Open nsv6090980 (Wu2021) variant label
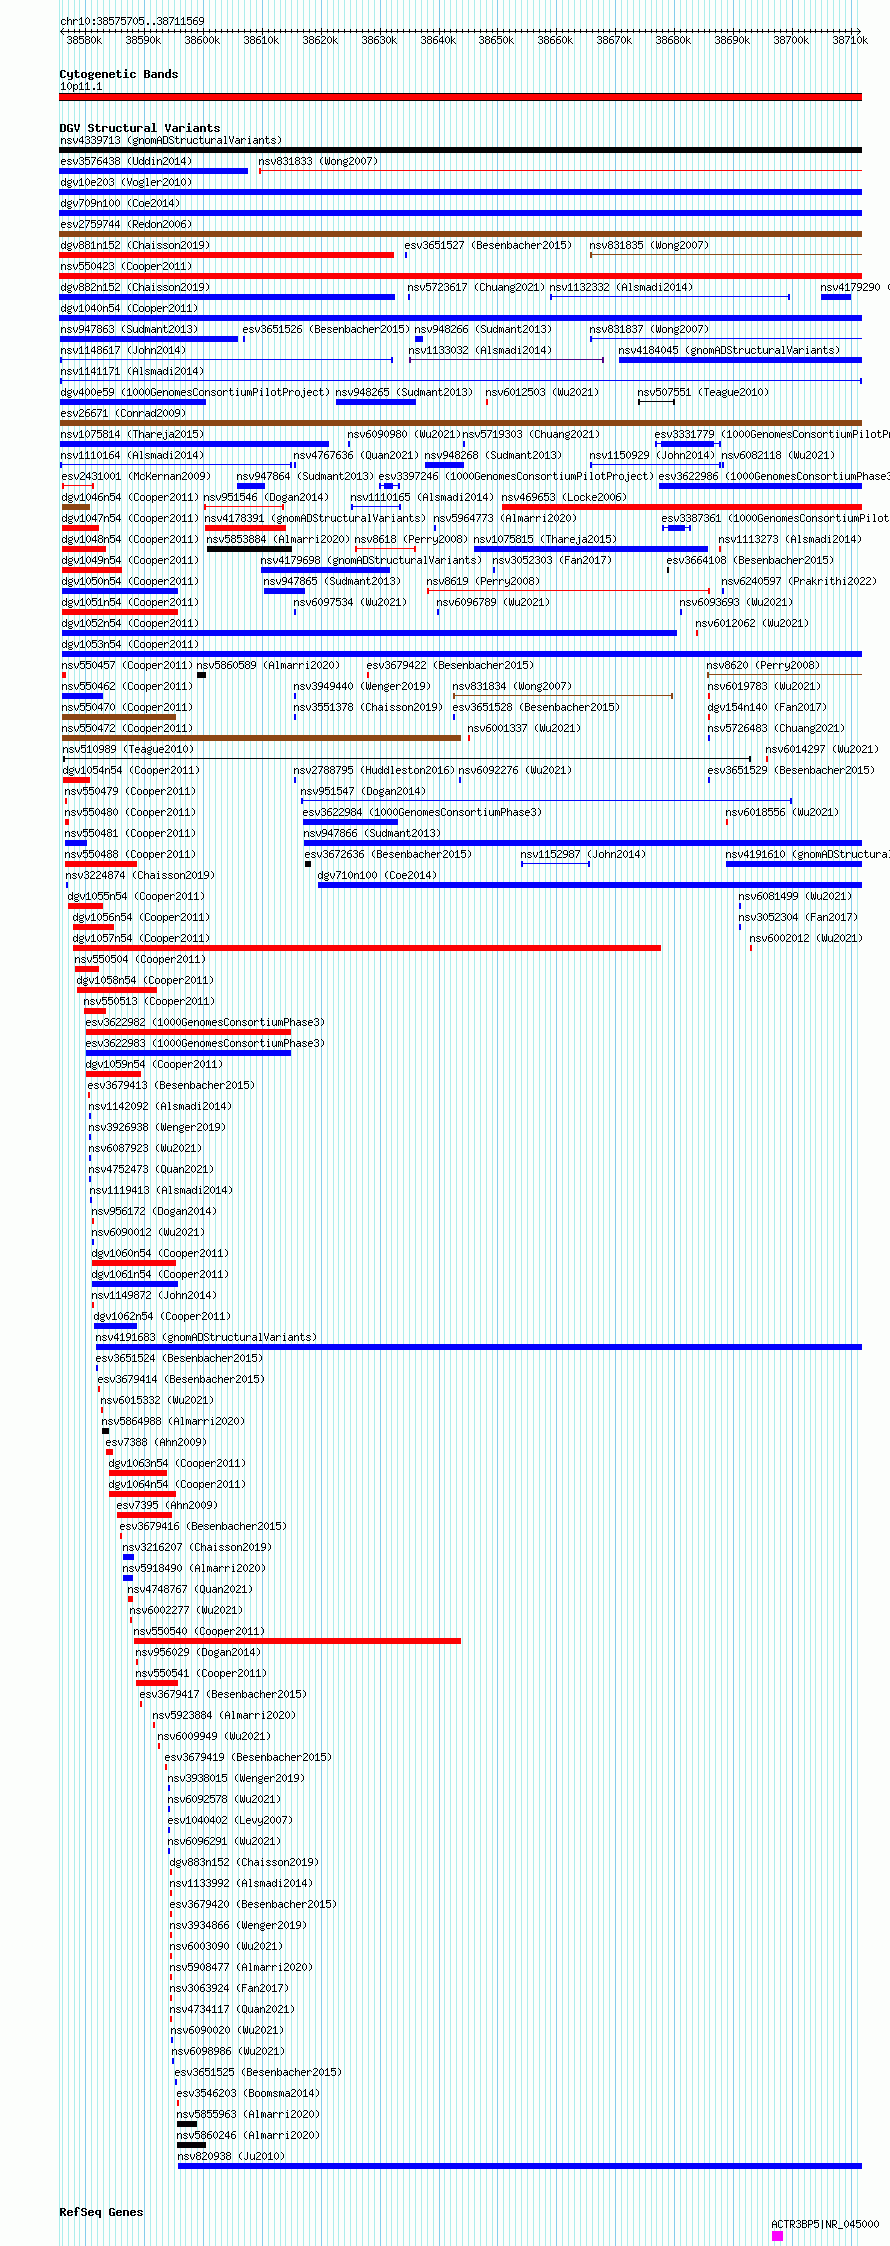This screenshot has height=2246, width=890. pos(404,434)
